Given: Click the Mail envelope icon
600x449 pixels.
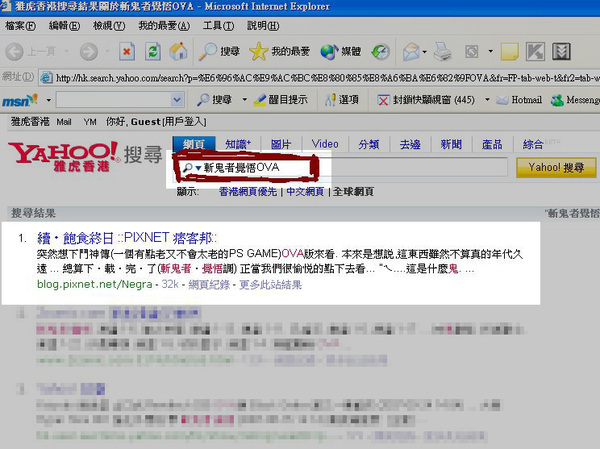Looking at the screenshot, I should coord(411,52).
